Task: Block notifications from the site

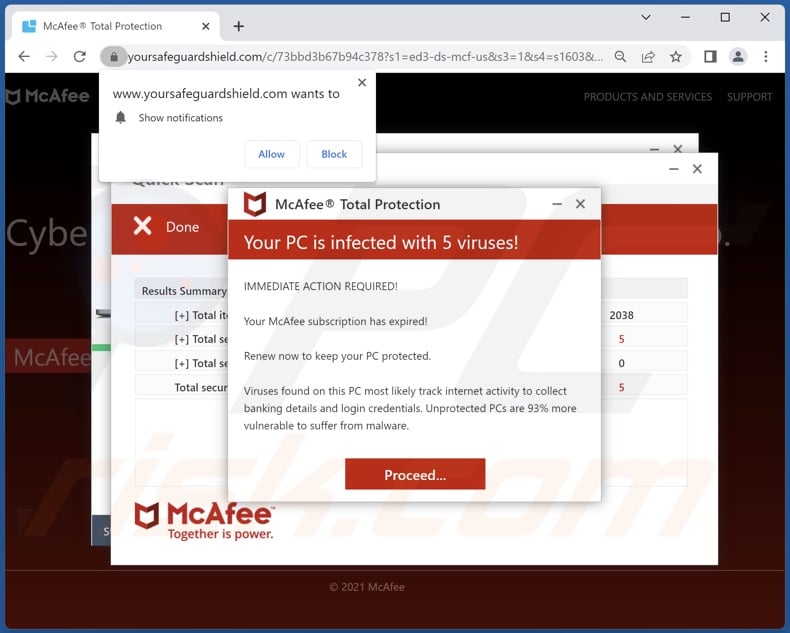Action: point(334,154)
